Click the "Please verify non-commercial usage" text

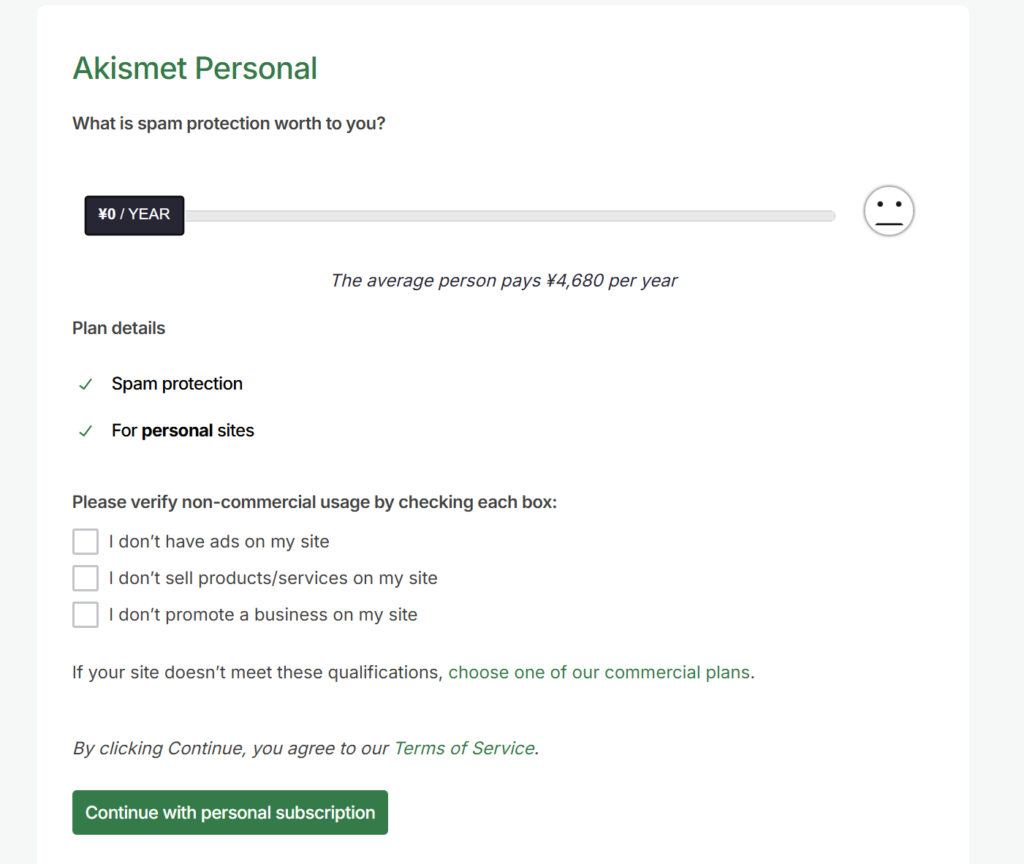(x=314, y=502)
